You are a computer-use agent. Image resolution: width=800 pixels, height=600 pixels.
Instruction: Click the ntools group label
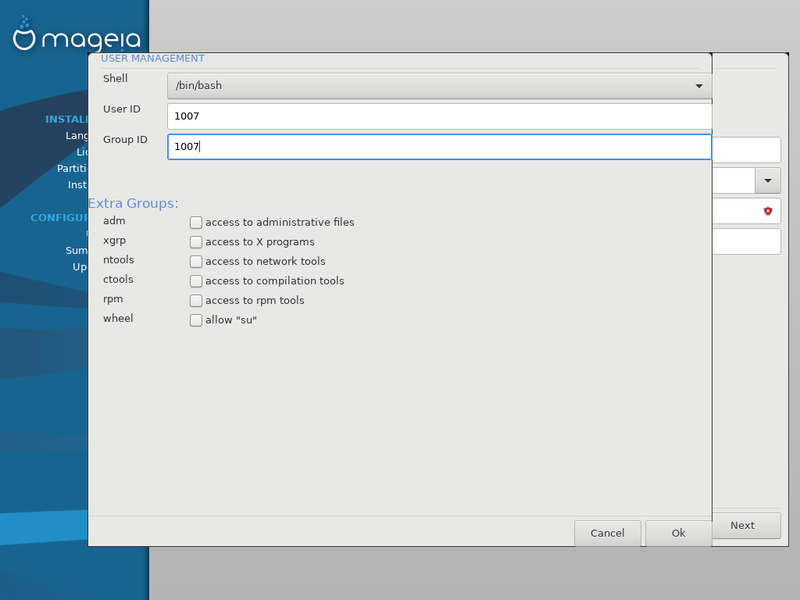coord(118,260)
